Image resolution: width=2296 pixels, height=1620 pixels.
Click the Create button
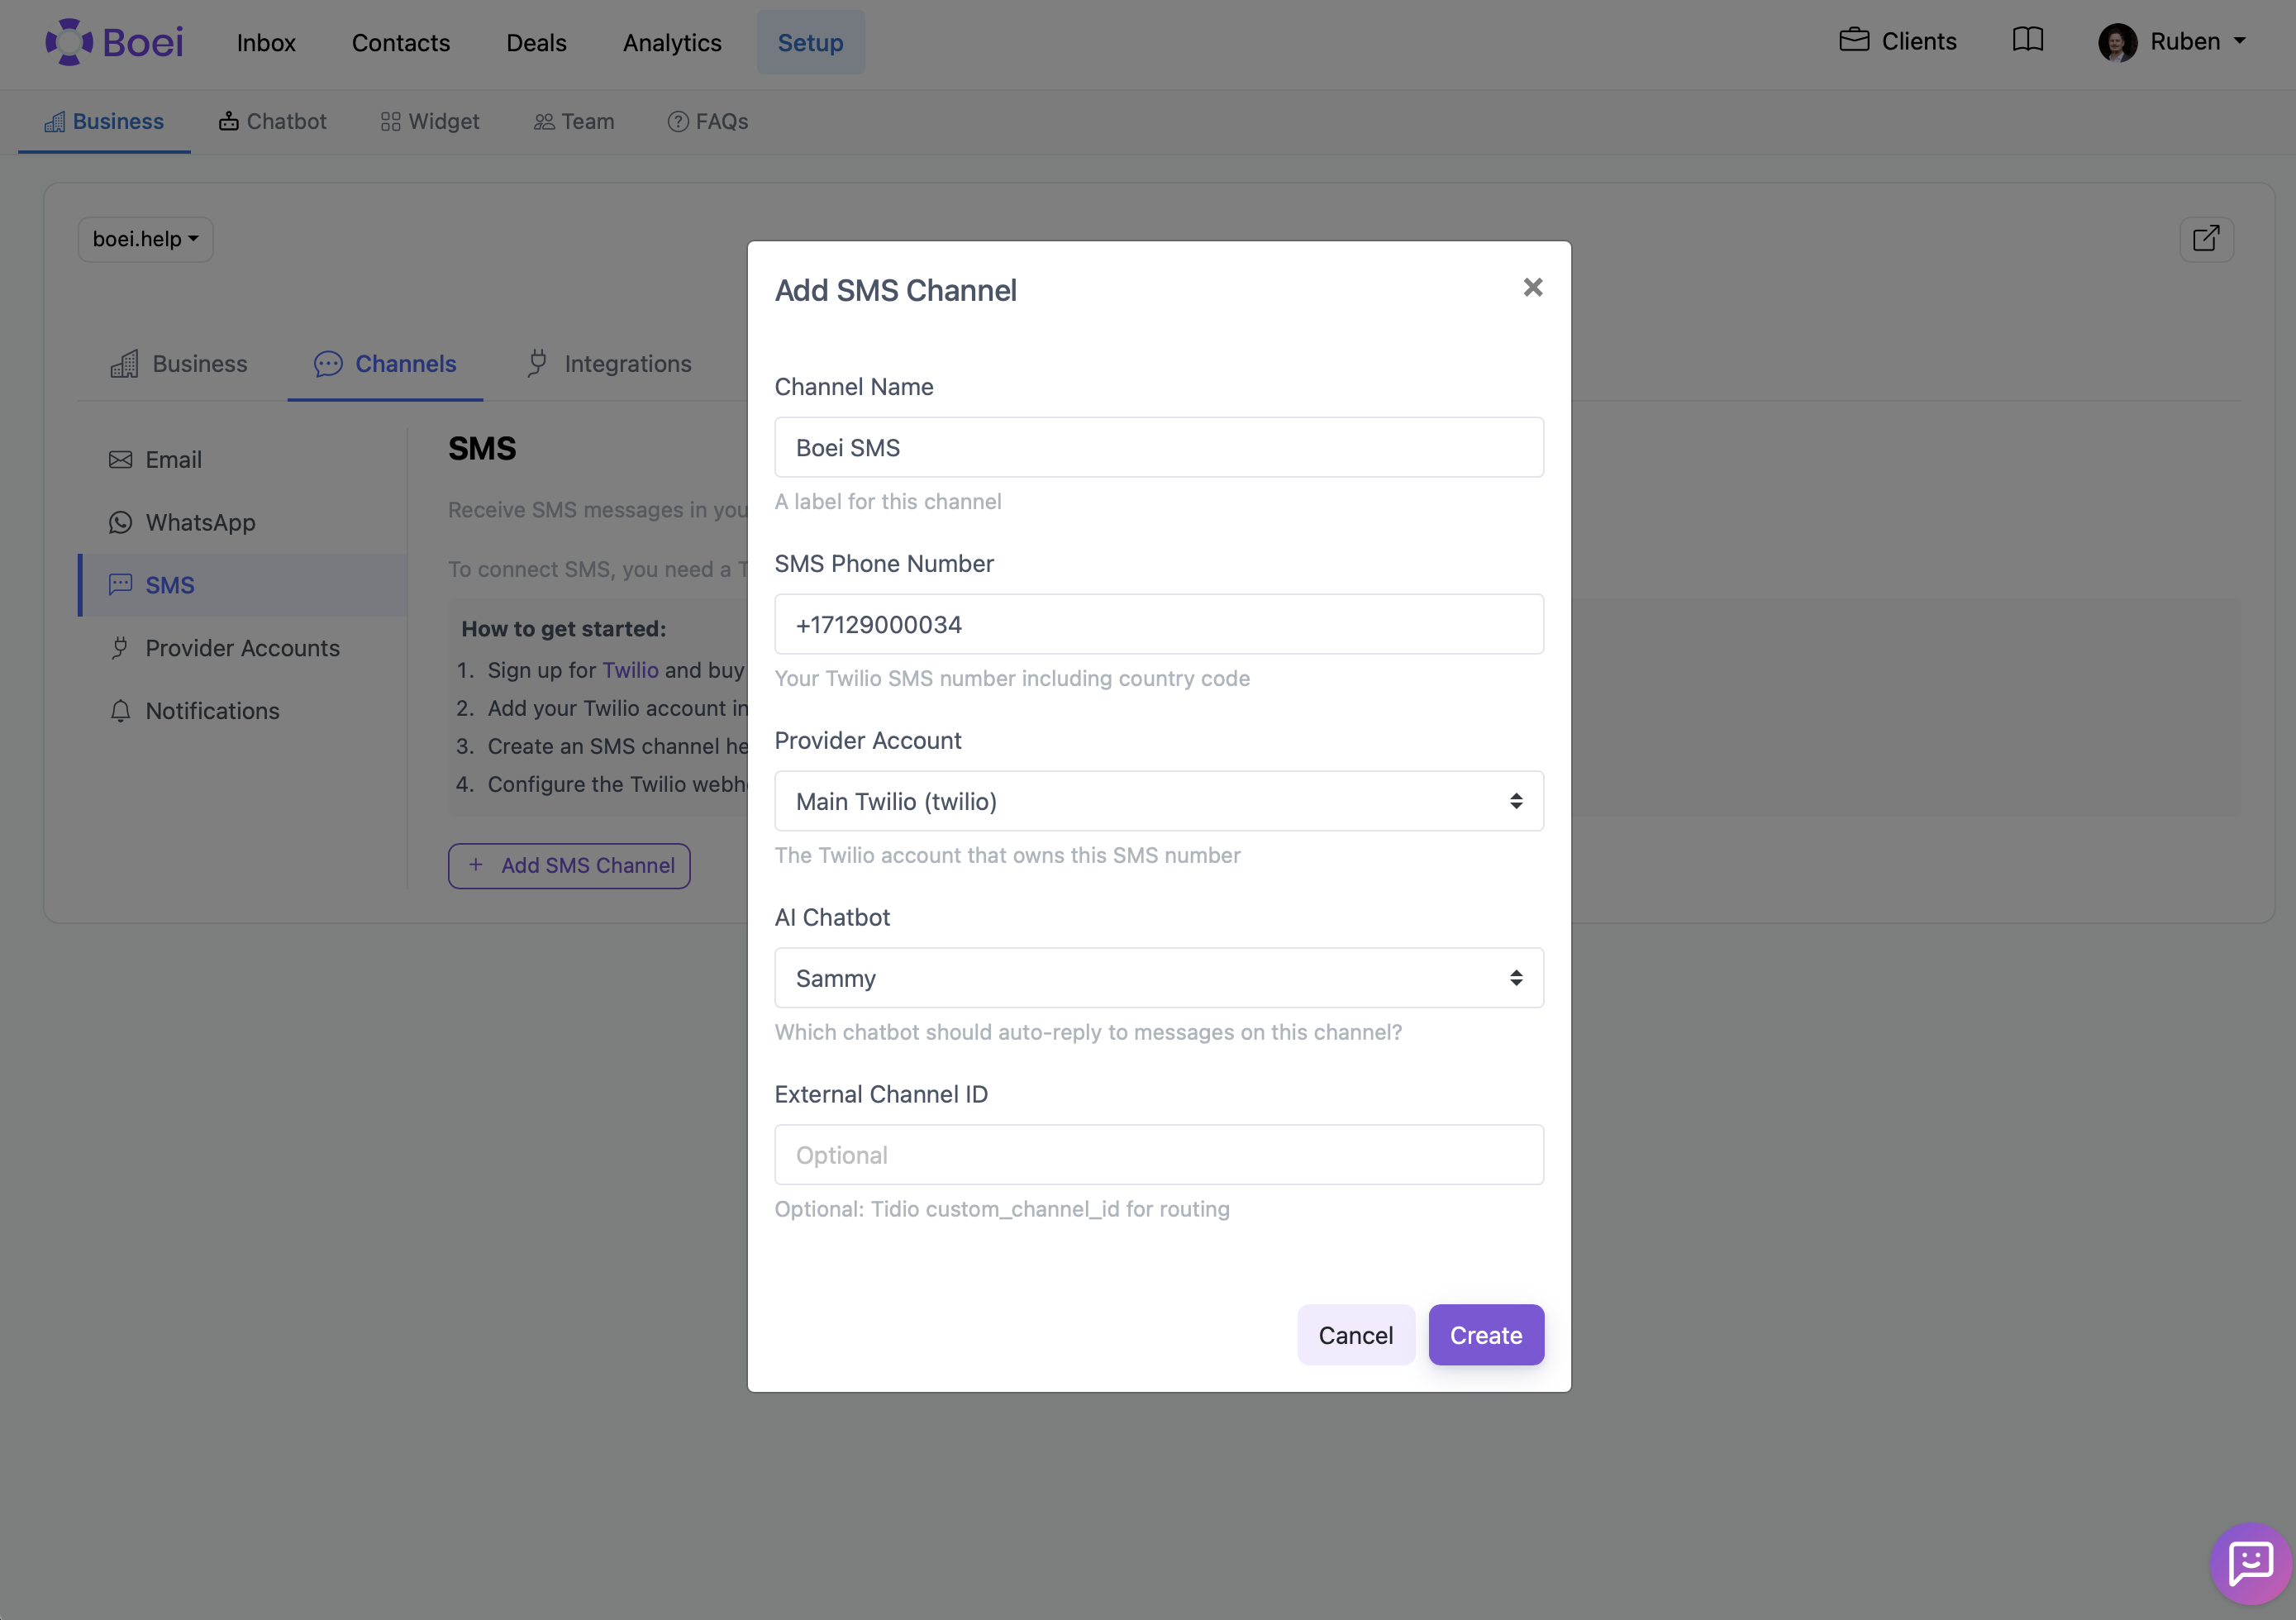[x=1486, y=1336]
